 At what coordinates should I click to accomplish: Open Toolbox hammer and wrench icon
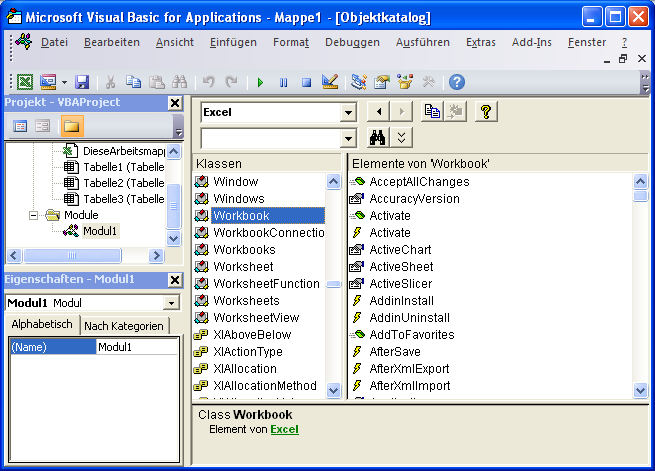[x=428, y=82]
